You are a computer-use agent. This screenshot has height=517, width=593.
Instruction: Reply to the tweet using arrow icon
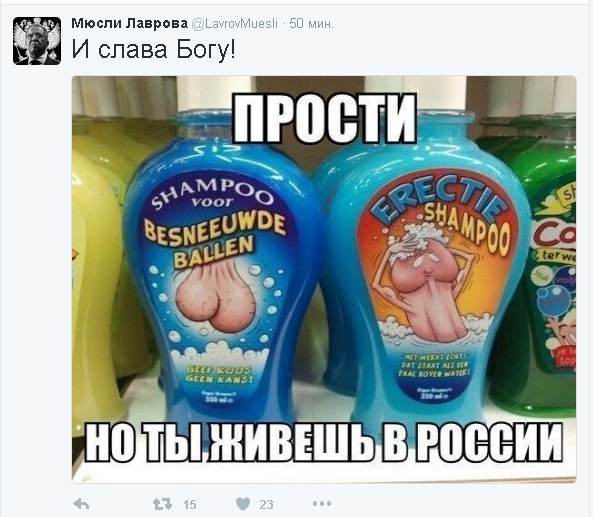81,504
